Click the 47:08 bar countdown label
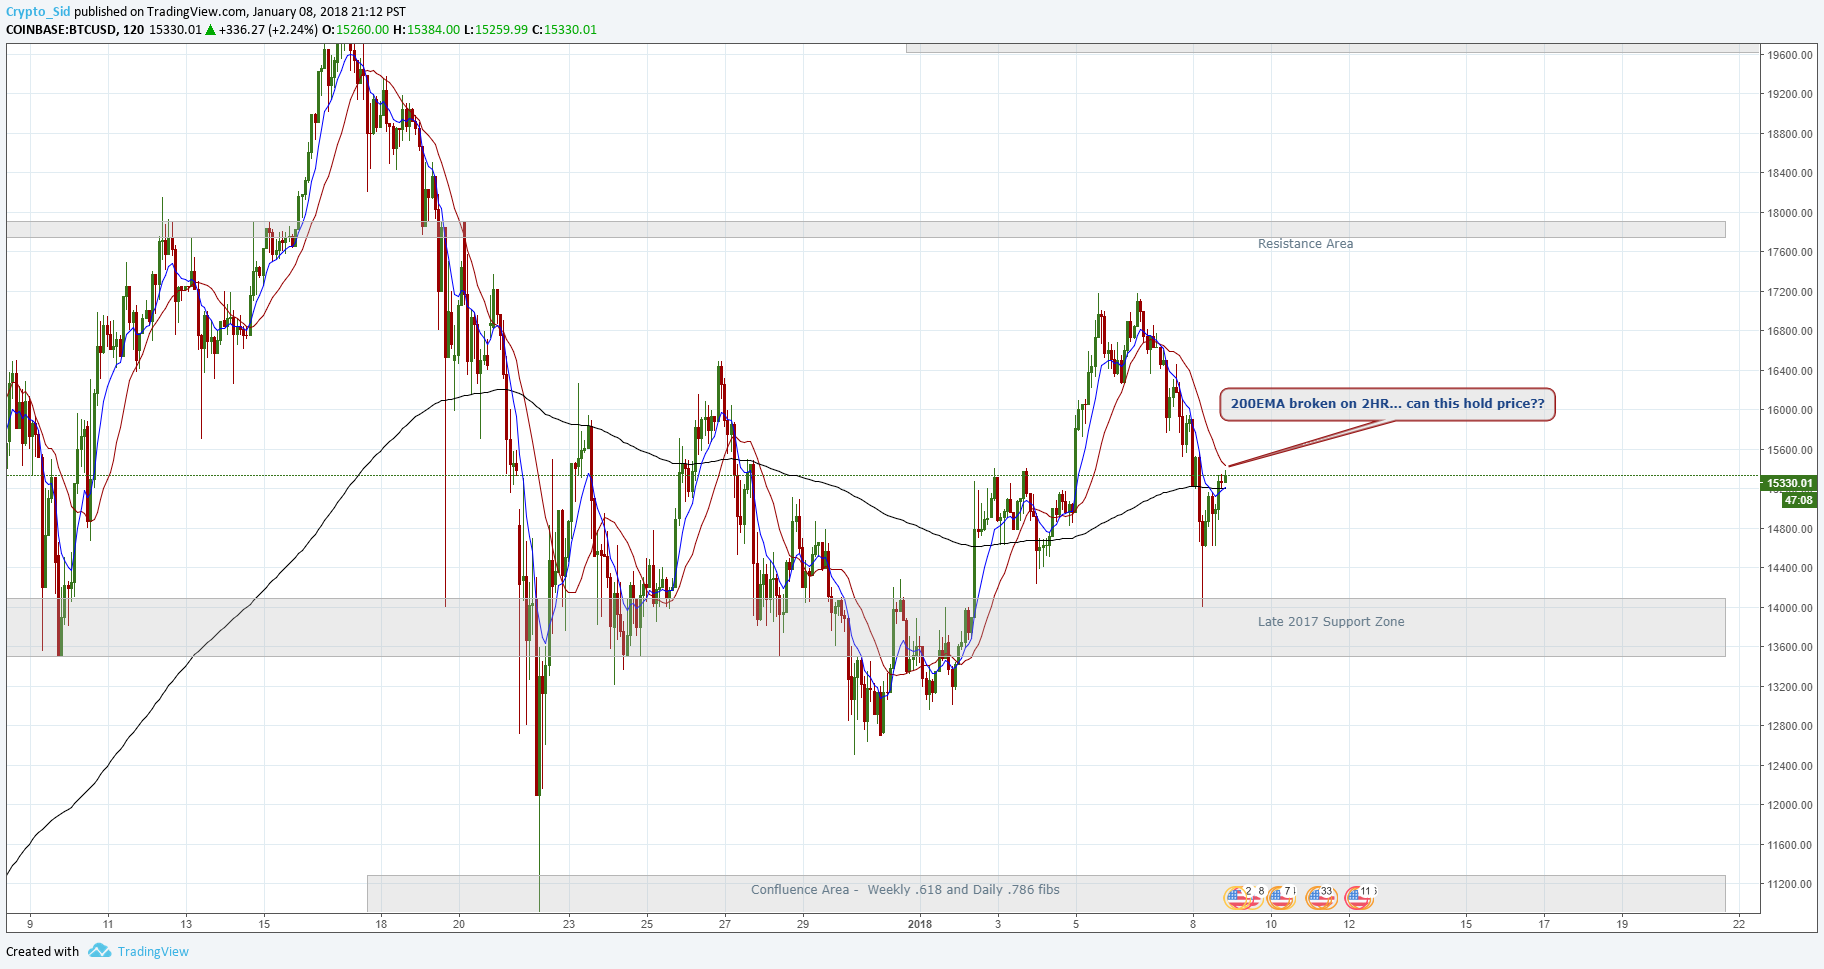The width and height of the screenshot is (1824, 969). tap(1799, 500)
